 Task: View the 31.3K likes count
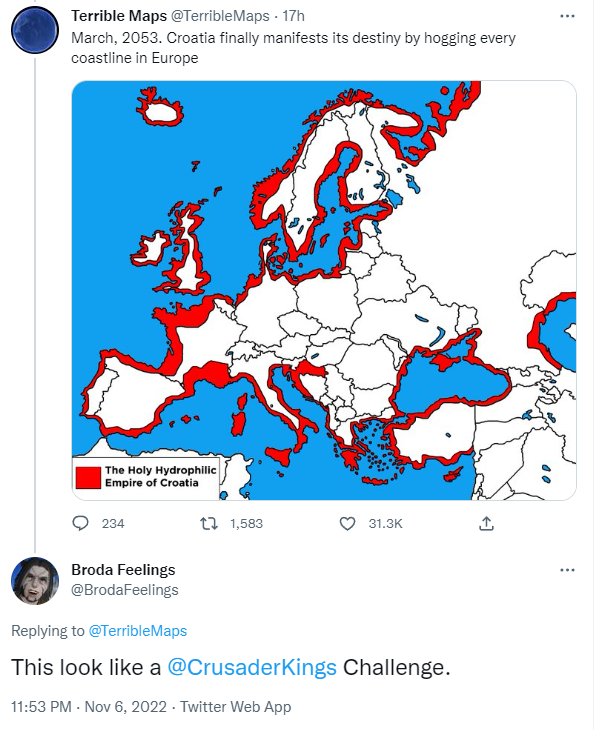coord(385,524)
